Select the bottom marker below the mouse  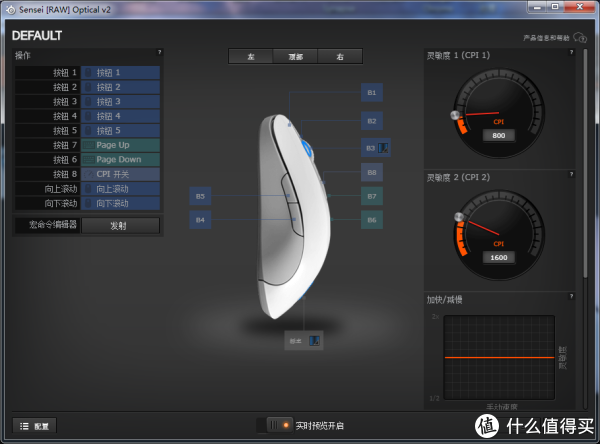(304, 341)
